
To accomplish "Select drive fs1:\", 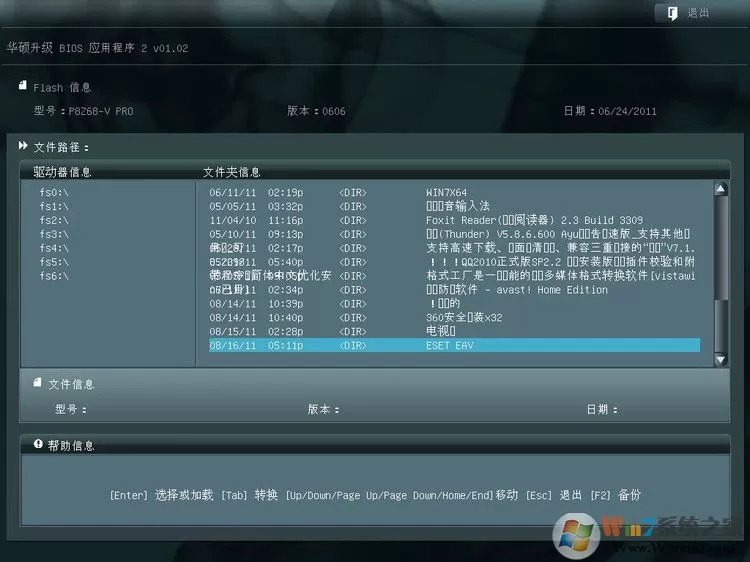I will click(x=54, y=207).
